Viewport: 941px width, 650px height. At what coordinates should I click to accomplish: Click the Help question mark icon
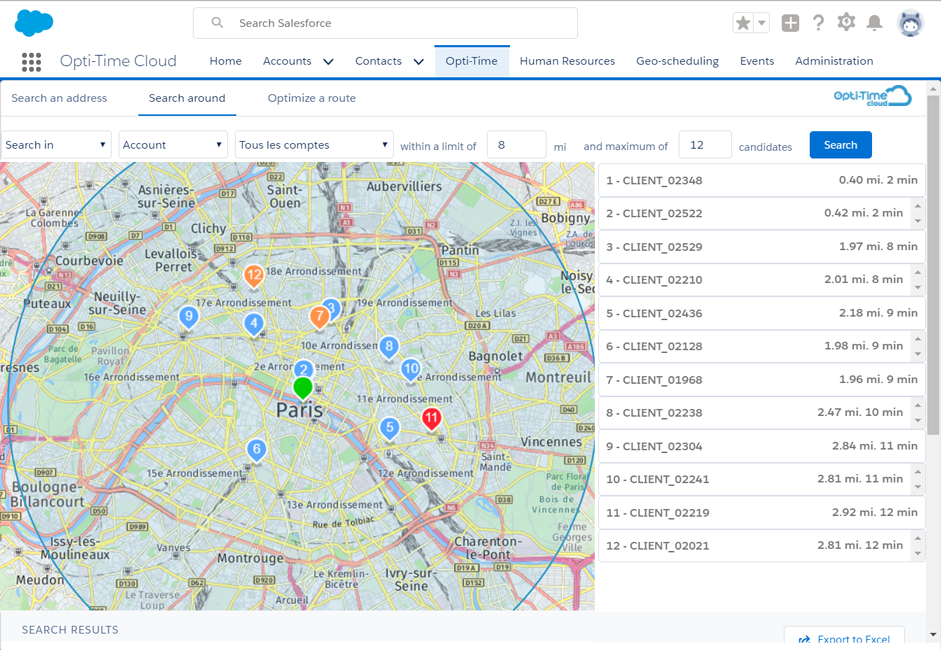(x=818, y=22)
